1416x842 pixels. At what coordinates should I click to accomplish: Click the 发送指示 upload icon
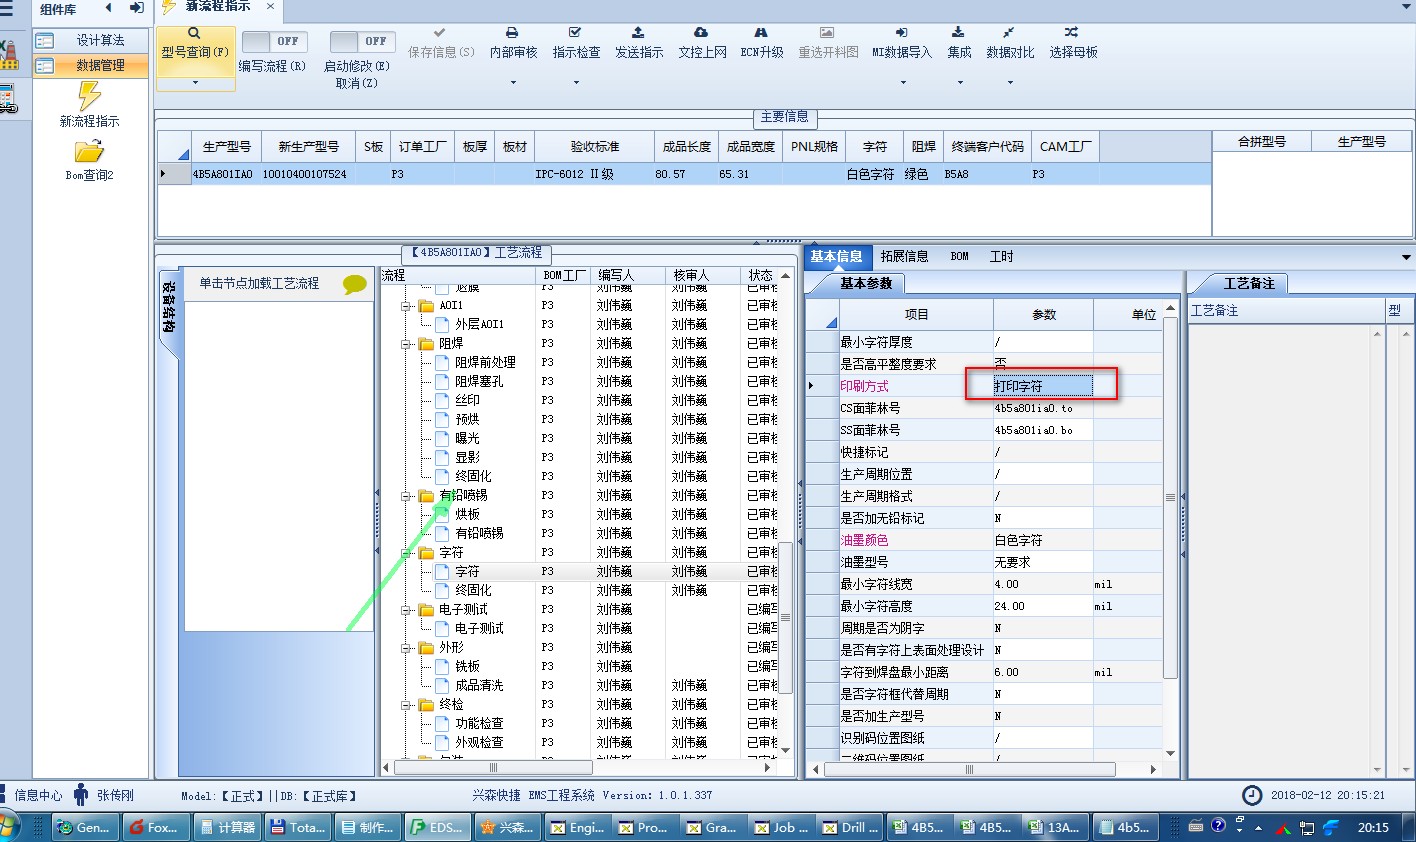pos(638,33)
